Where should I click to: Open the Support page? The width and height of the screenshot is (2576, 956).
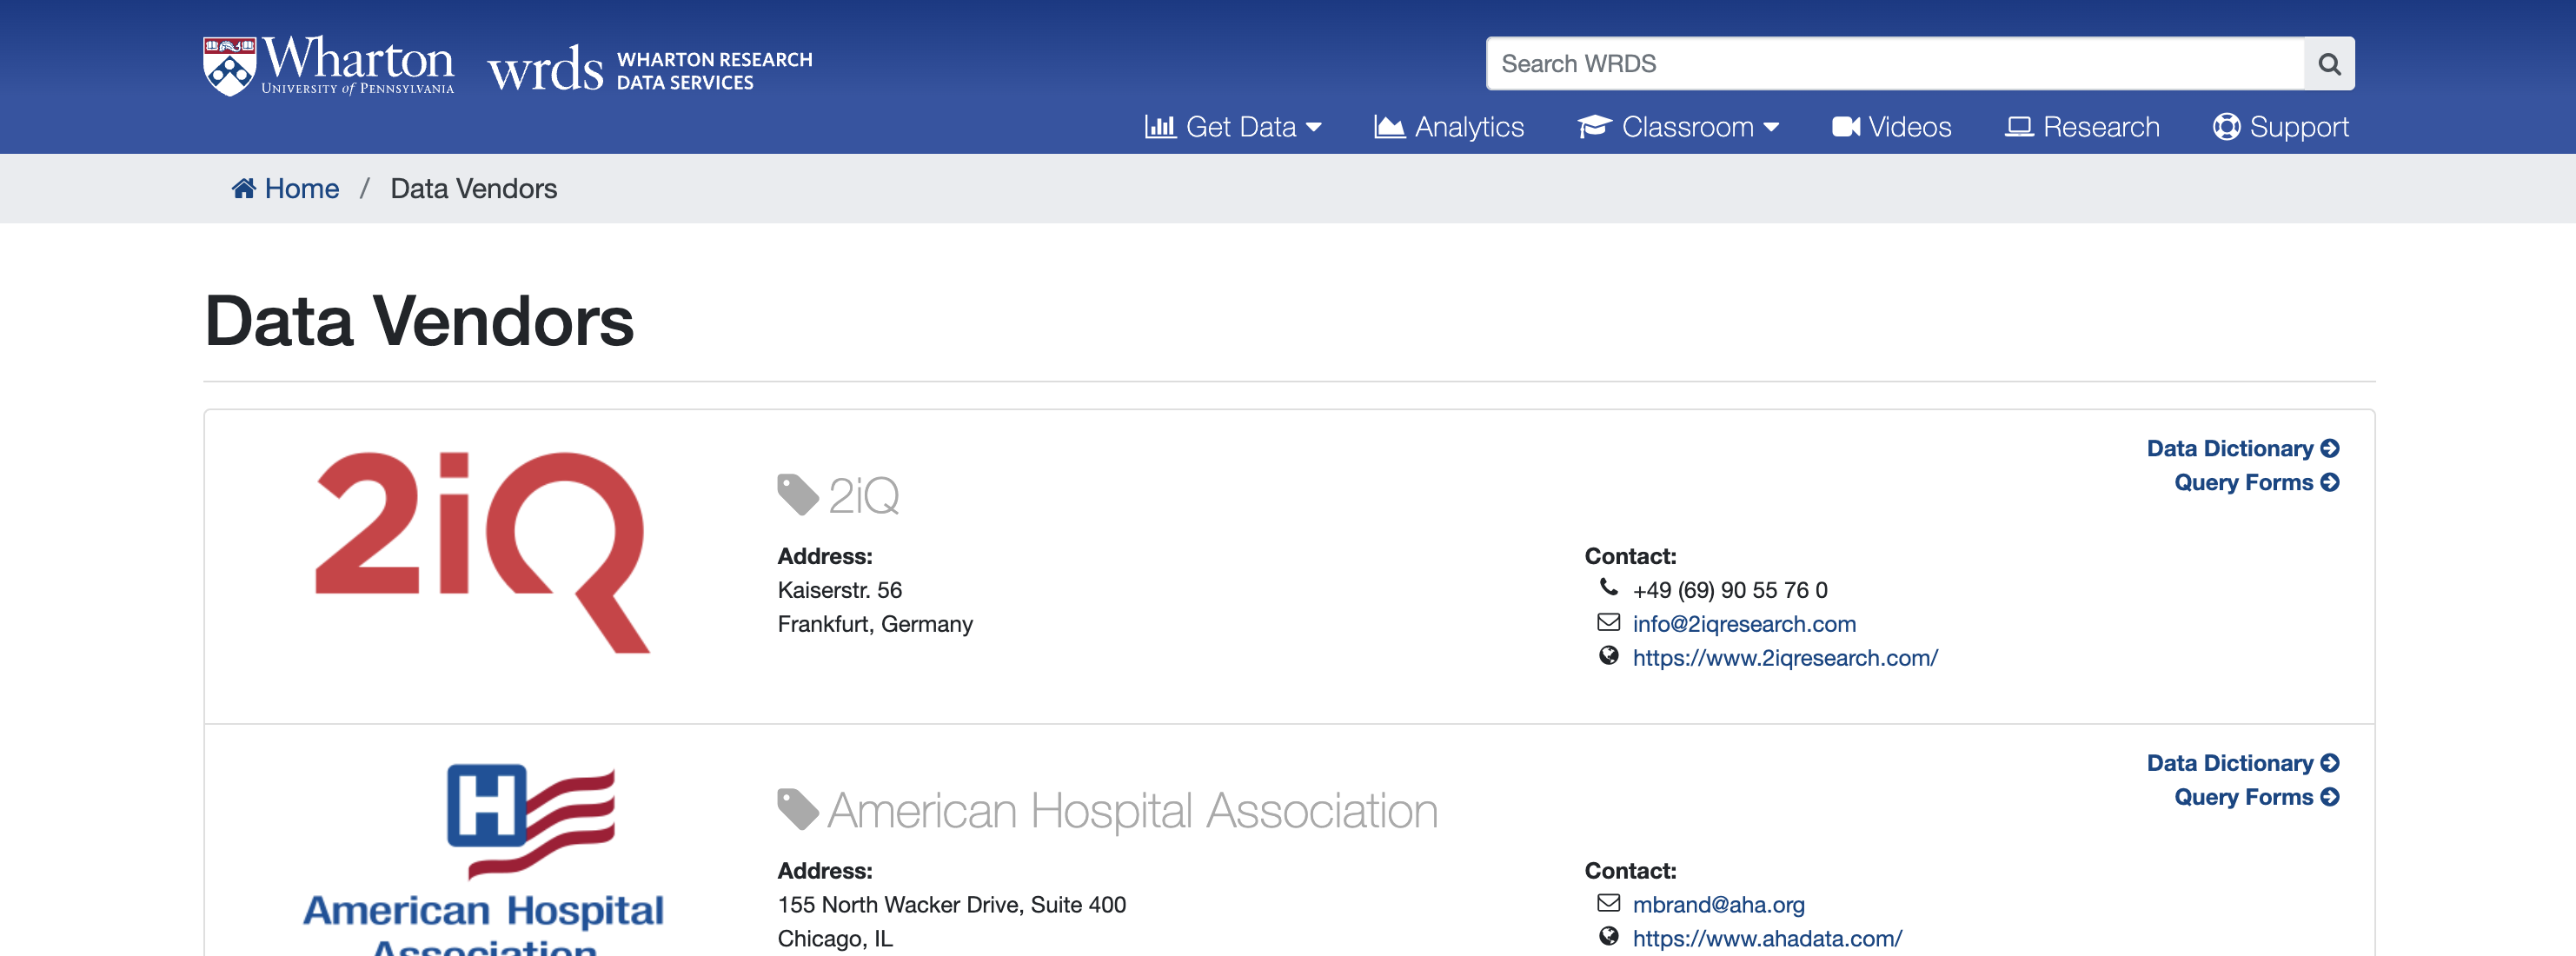(x=2281, y=127)
